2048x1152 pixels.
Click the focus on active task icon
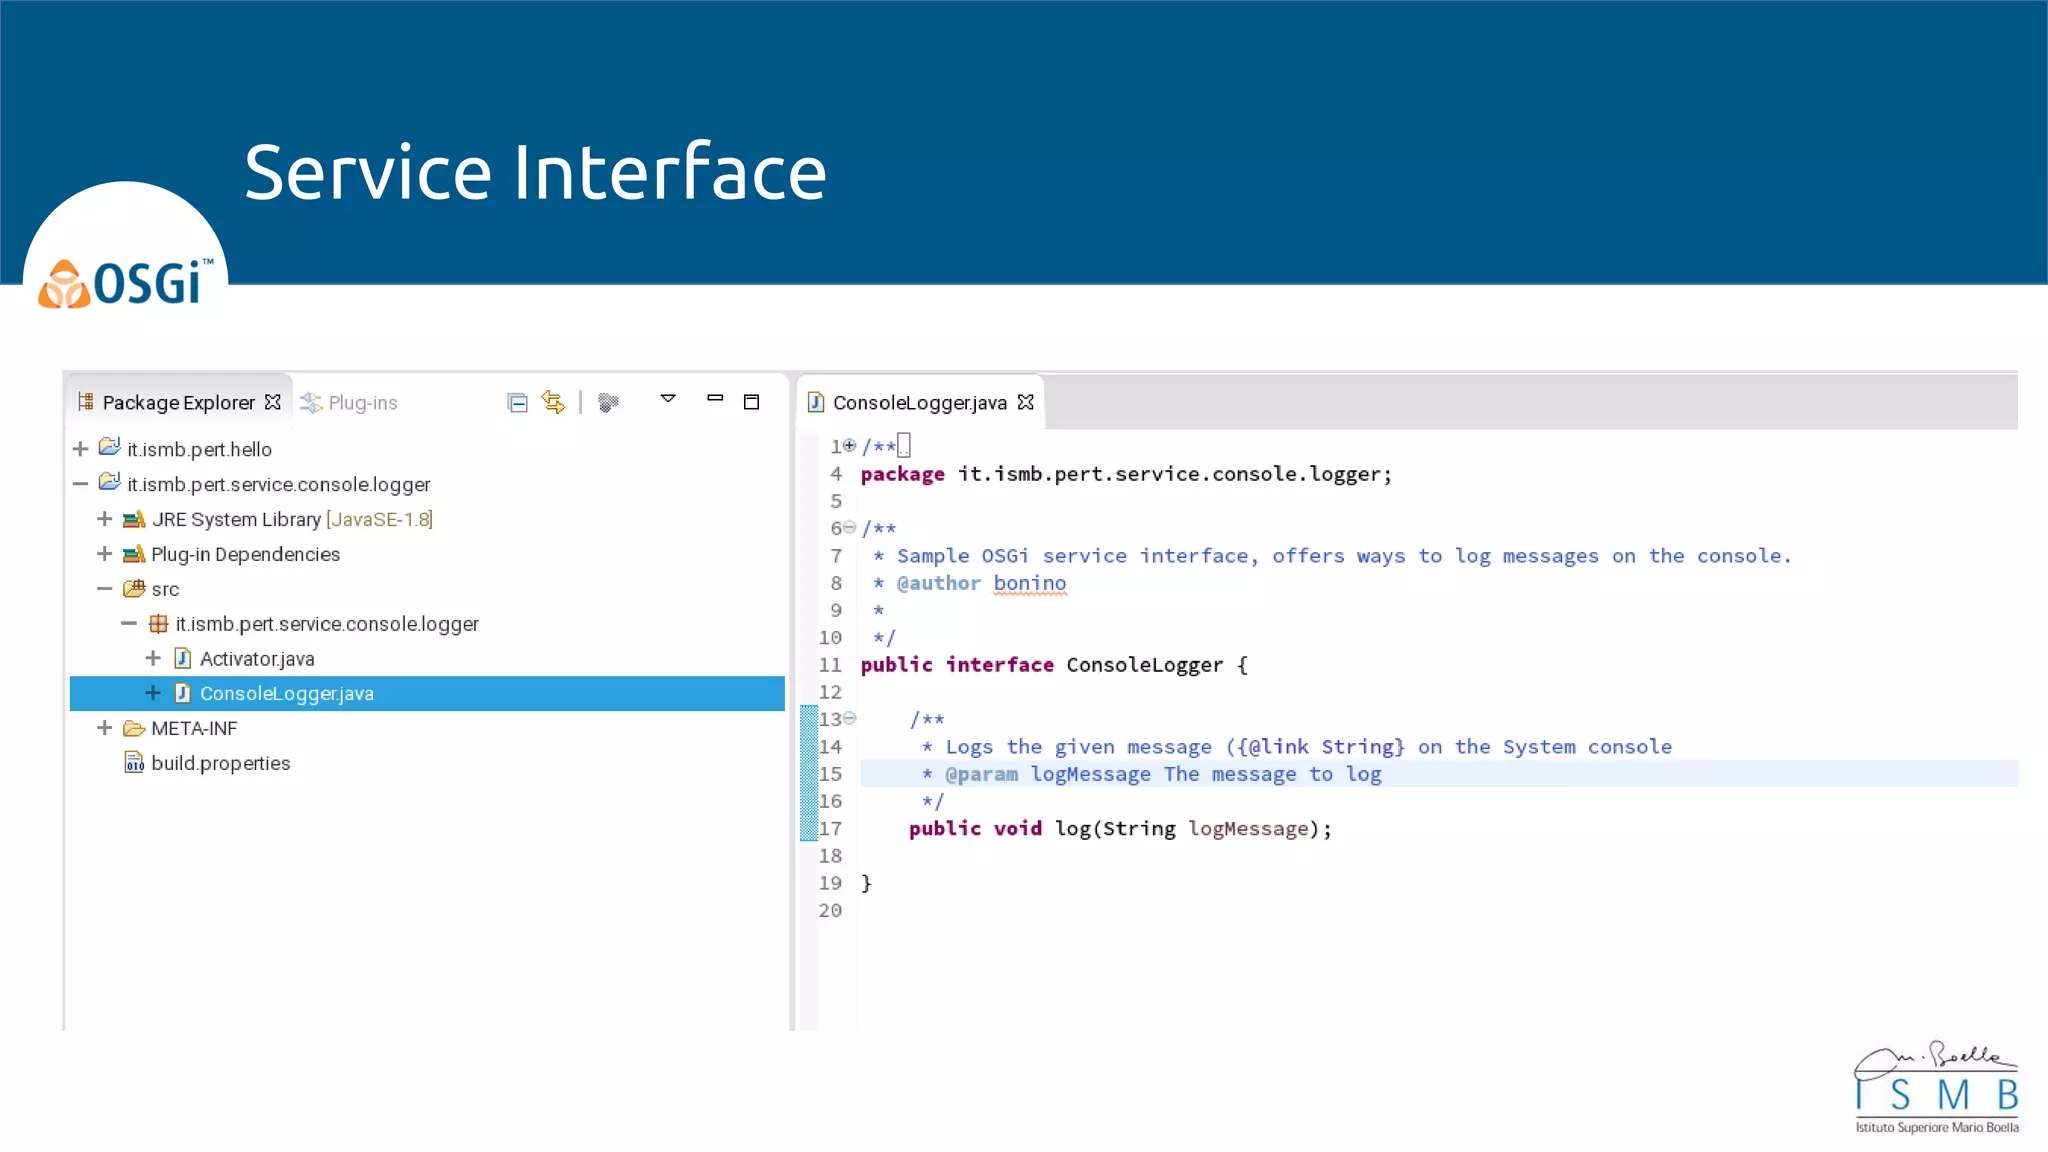(608, 402)
